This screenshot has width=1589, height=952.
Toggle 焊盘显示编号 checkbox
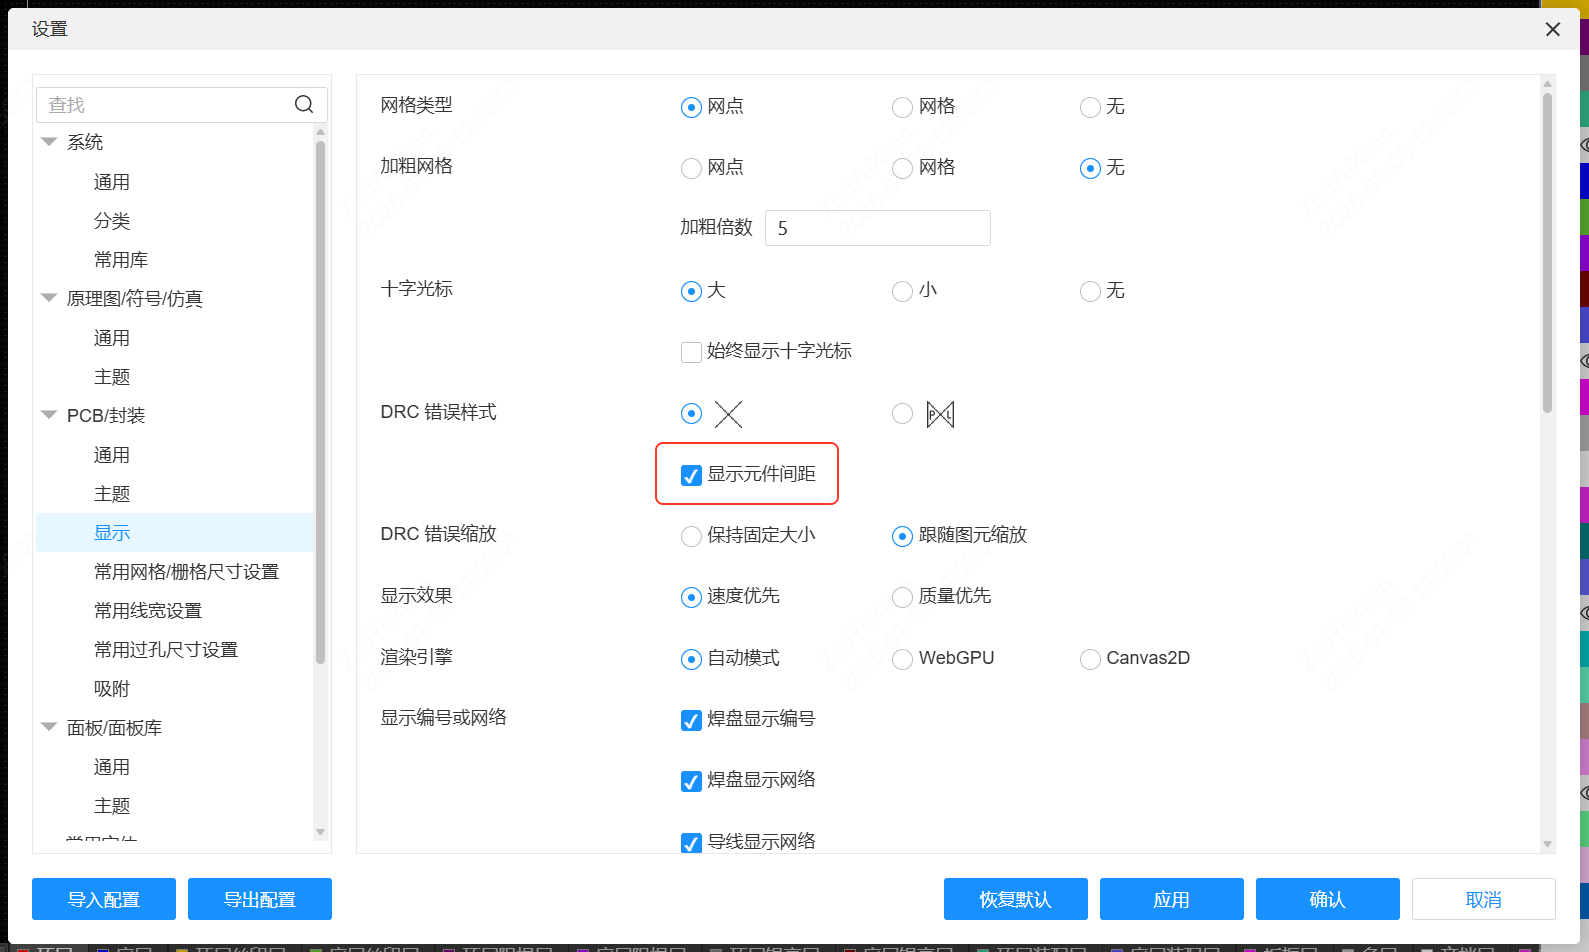coord(691,720)
